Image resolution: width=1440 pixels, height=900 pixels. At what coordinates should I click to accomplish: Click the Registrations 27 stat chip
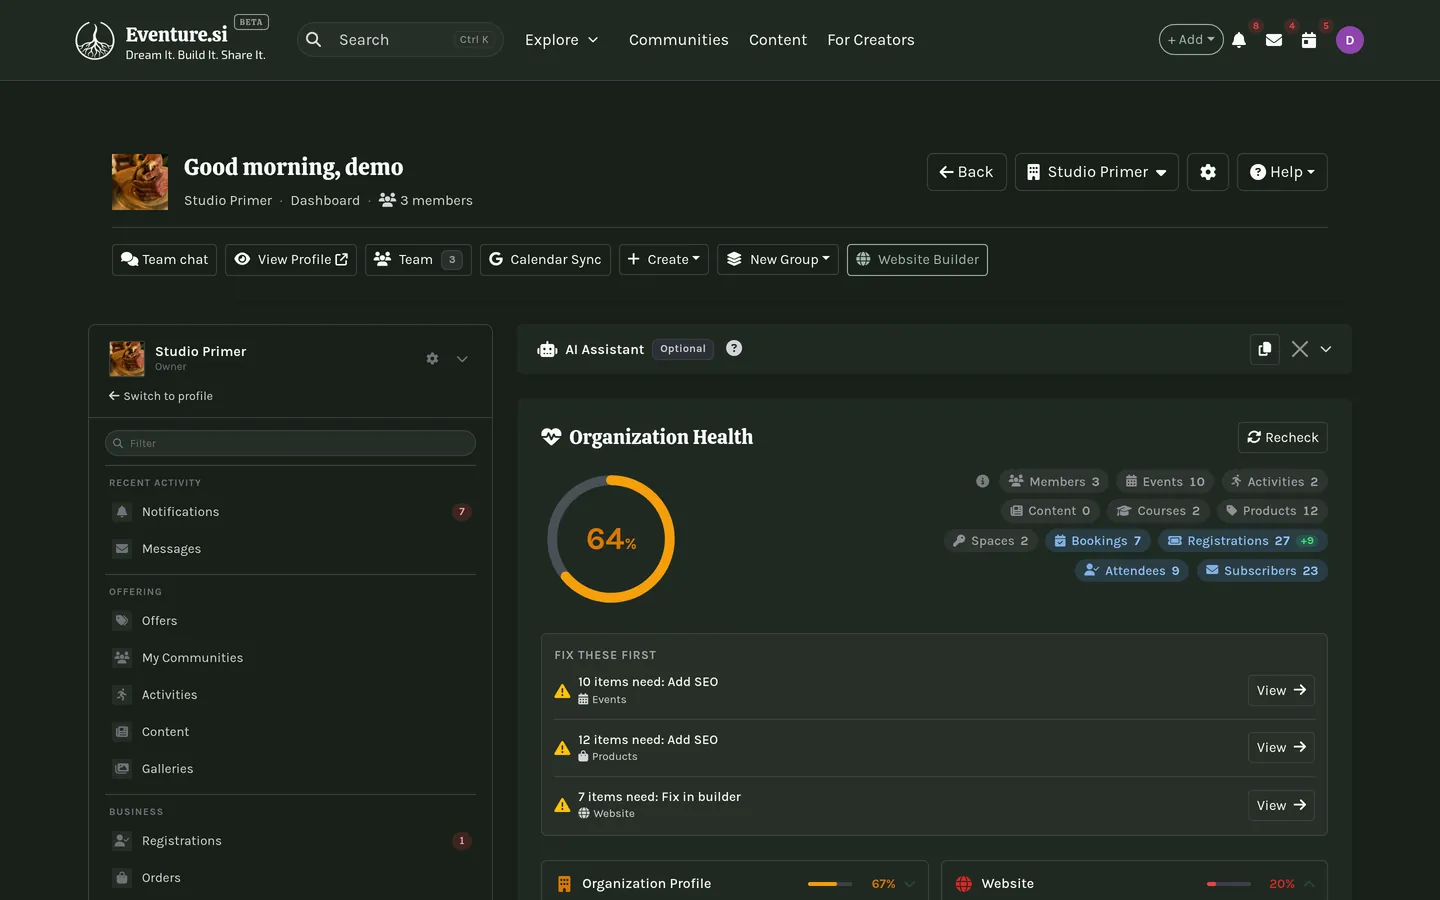1242,541
